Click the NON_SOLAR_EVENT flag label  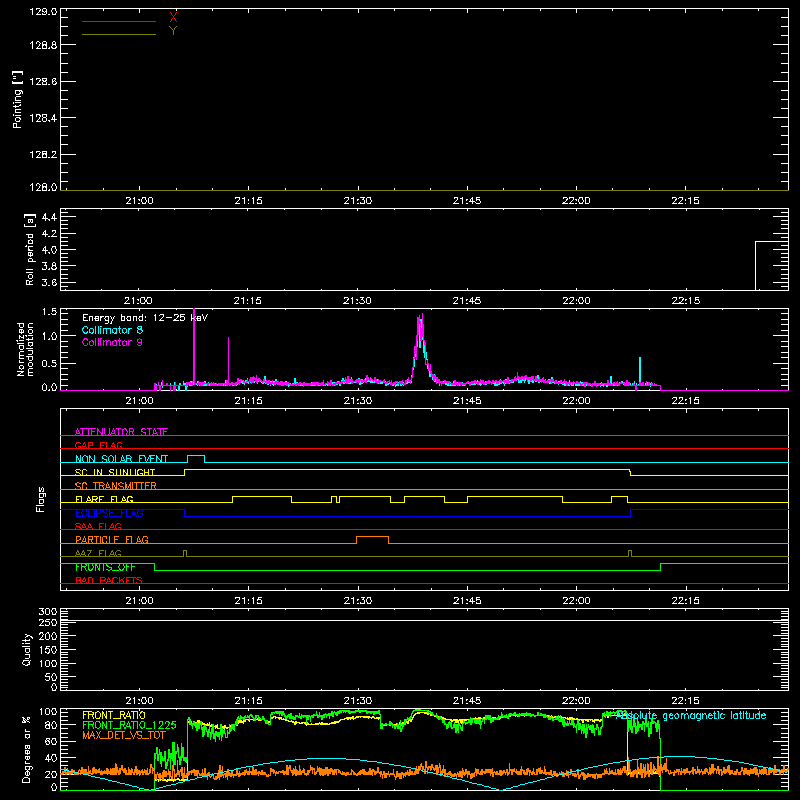click(x=121, y=459)
